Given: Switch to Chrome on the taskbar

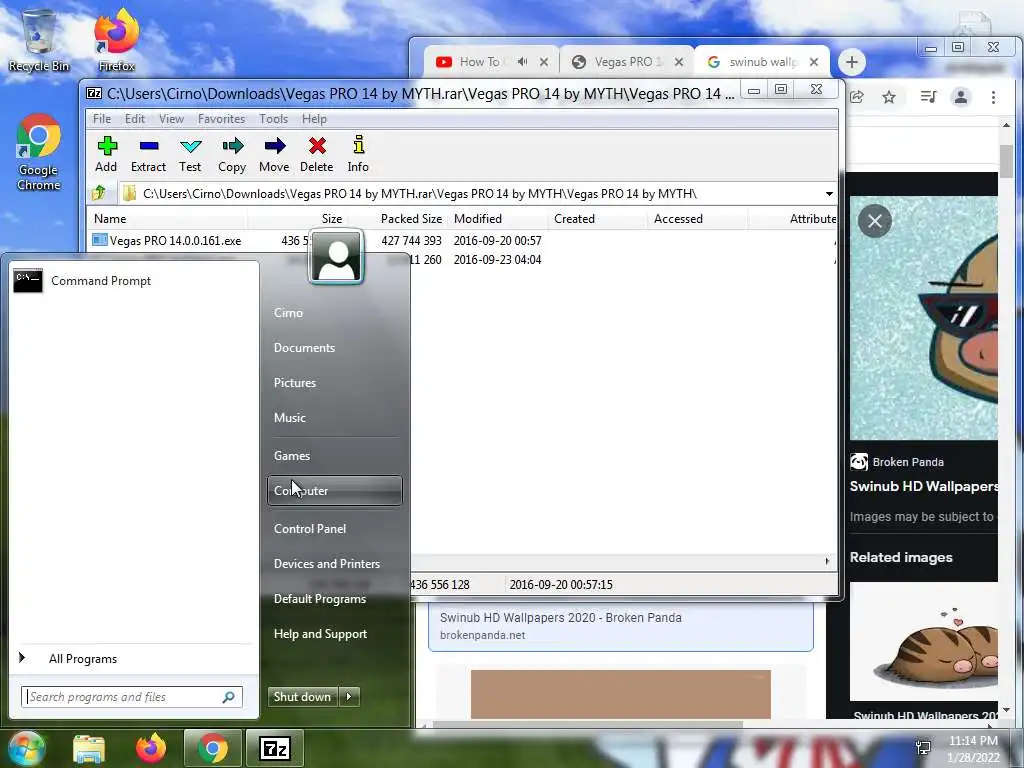Looking at the screenshot, I should coord(212,748).
